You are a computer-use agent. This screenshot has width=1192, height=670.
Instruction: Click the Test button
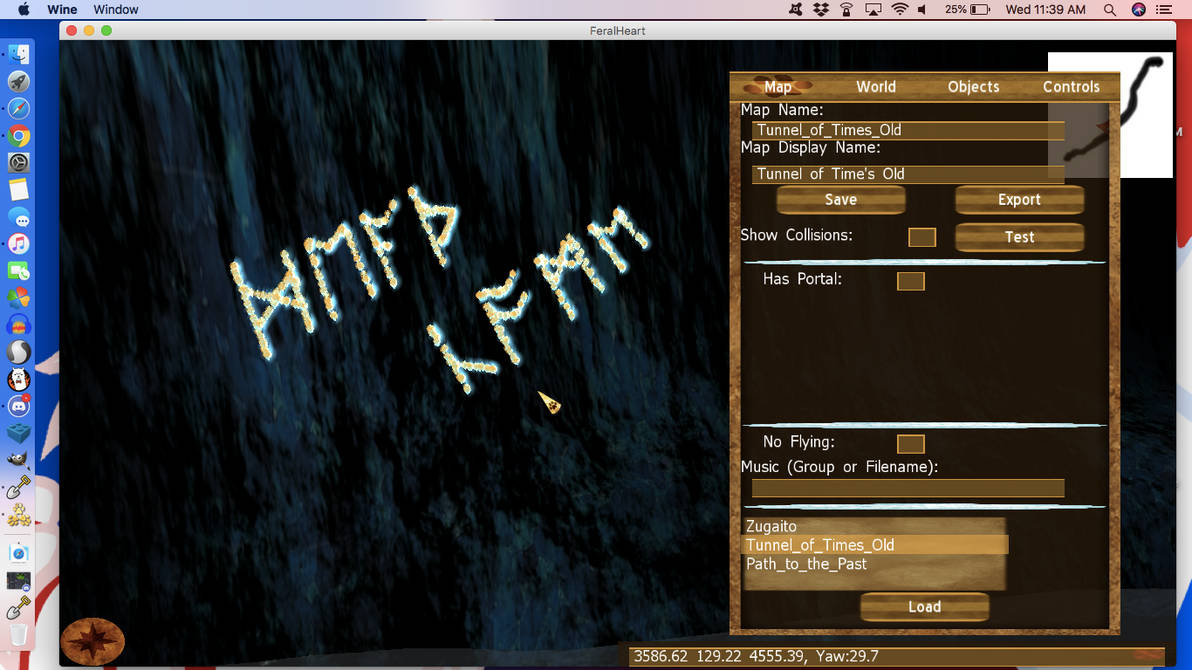[1019, 237]
